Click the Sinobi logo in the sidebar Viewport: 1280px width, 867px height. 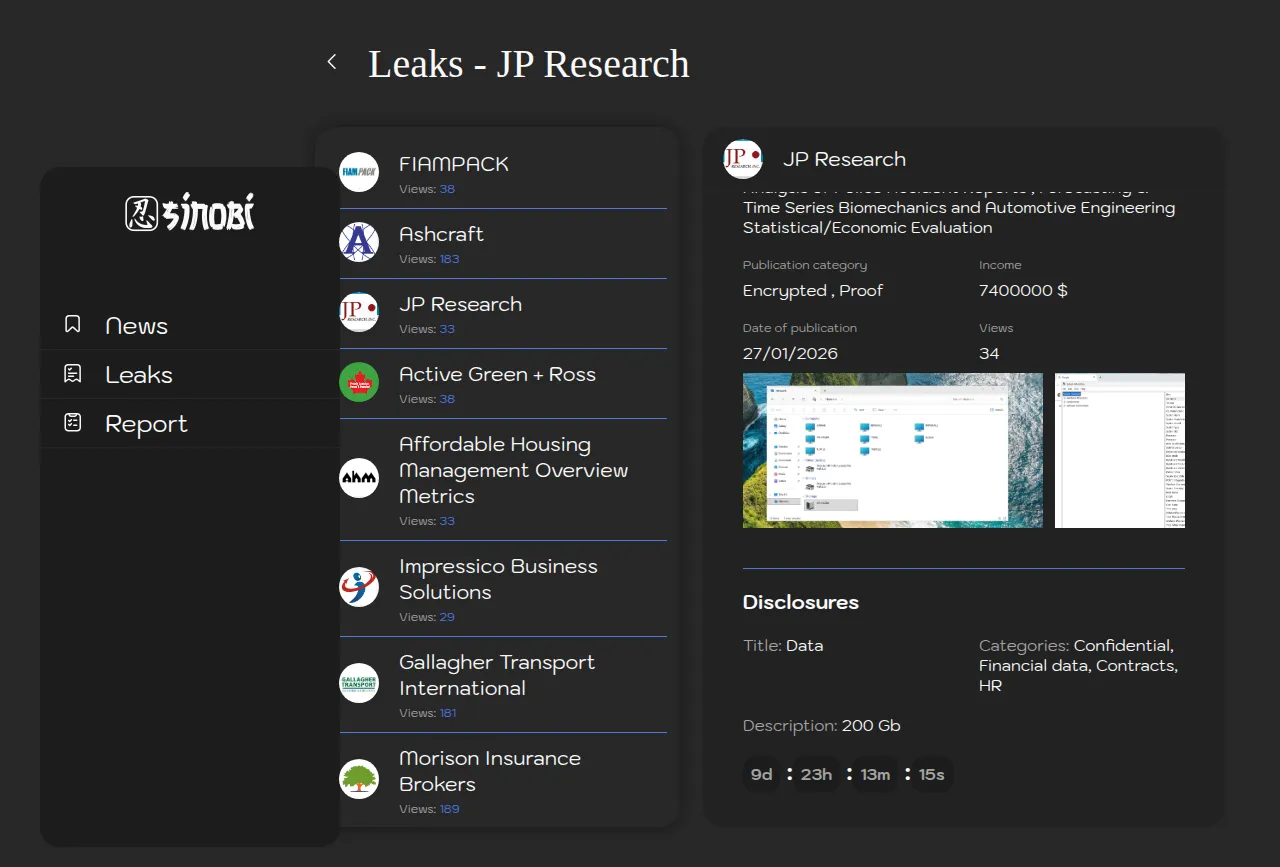coord(190,212)
